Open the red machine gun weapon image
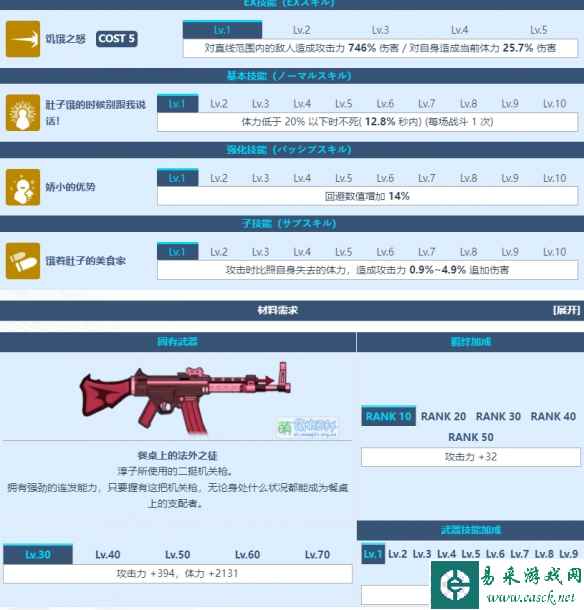584x610 pixels. (186, 398)
